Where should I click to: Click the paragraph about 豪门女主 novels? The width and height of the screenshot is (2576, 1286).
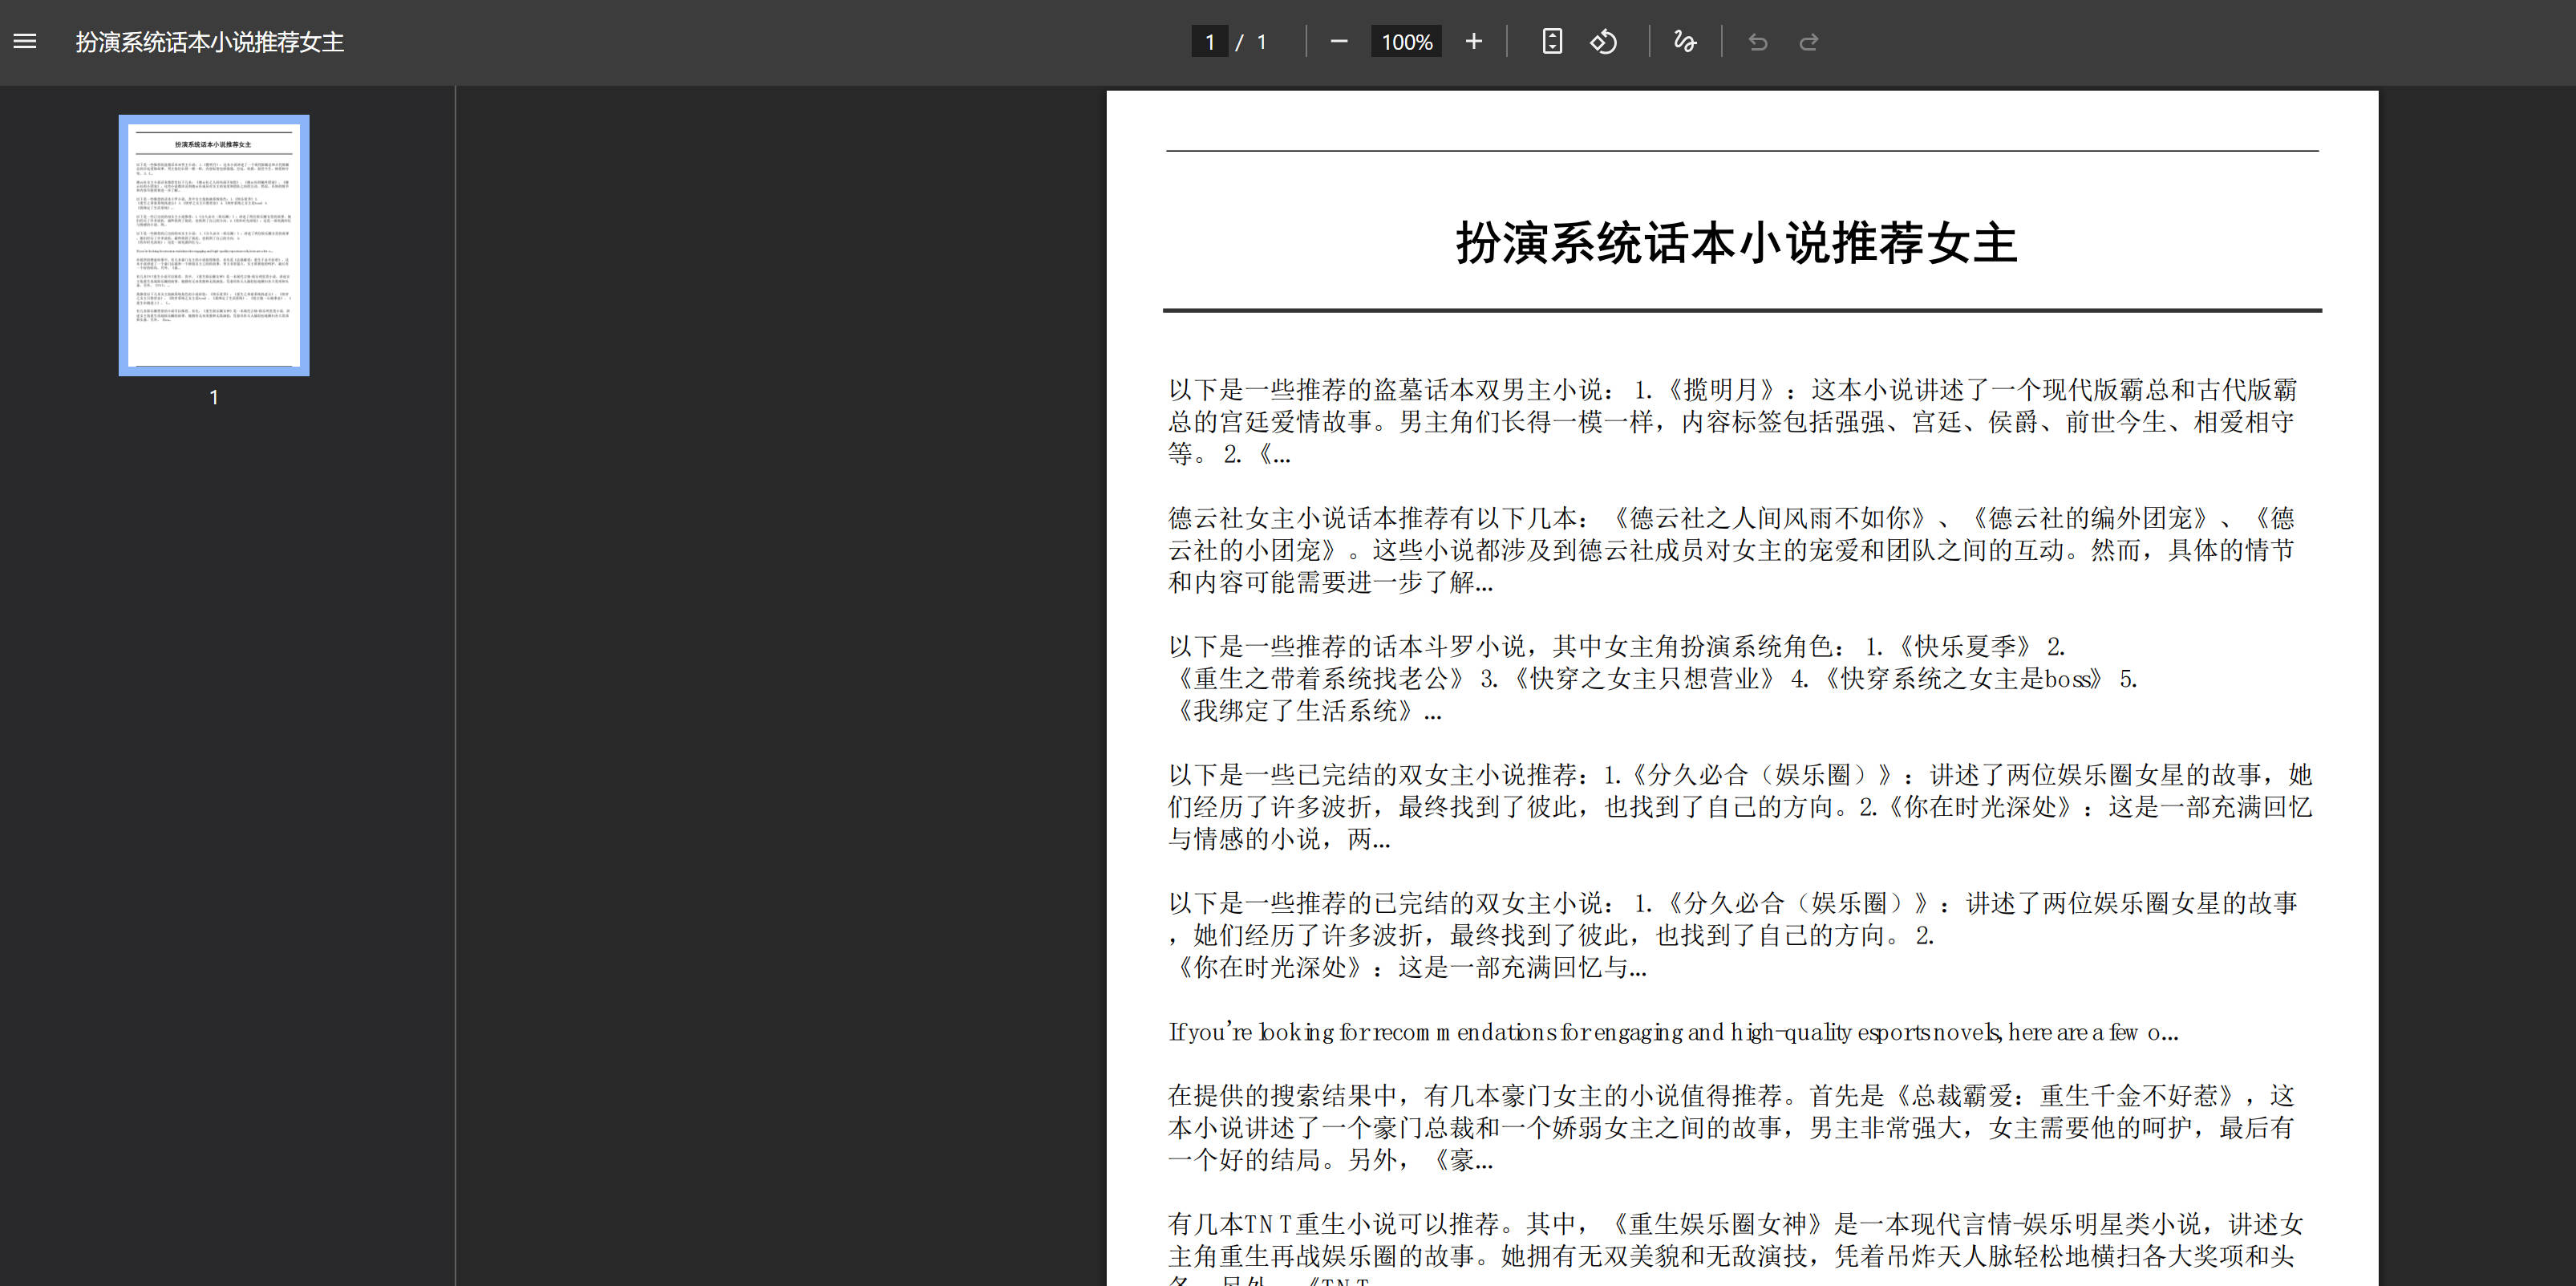coord(1730,1127)
